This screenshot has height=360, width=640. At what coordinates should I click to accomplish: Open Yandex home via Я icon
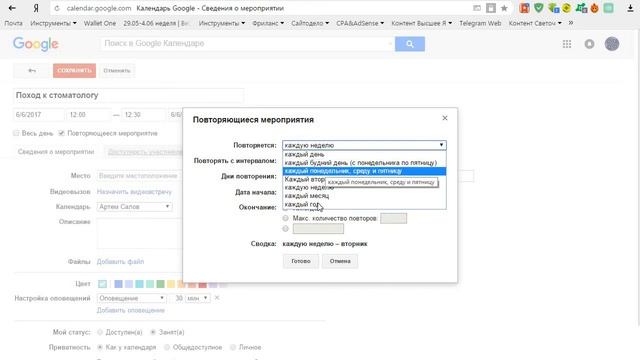36,8
